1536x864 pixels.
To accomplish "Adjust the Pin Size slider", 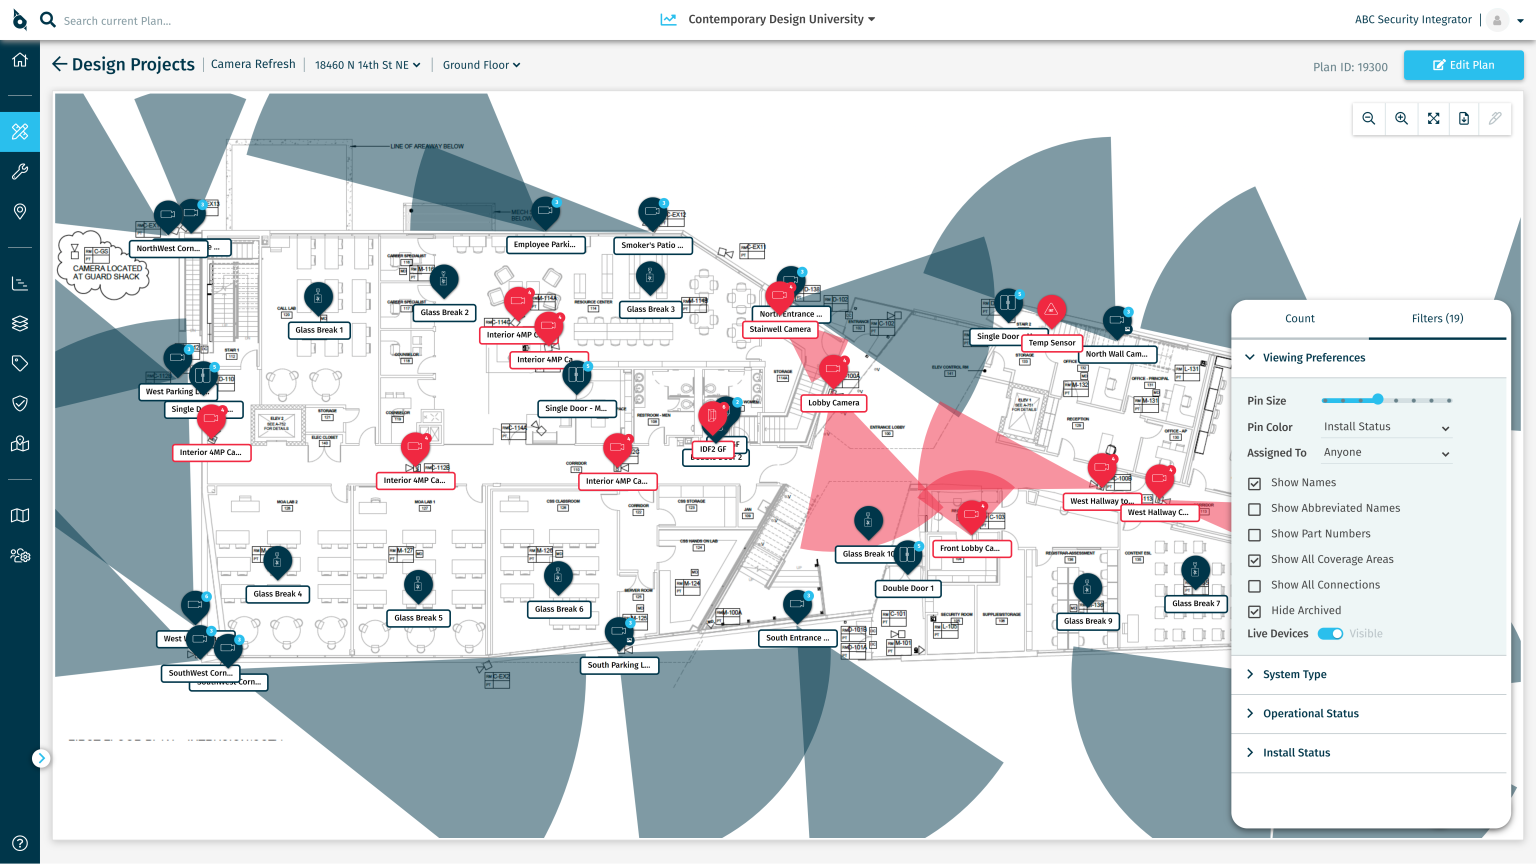I will coord(1377,399).
